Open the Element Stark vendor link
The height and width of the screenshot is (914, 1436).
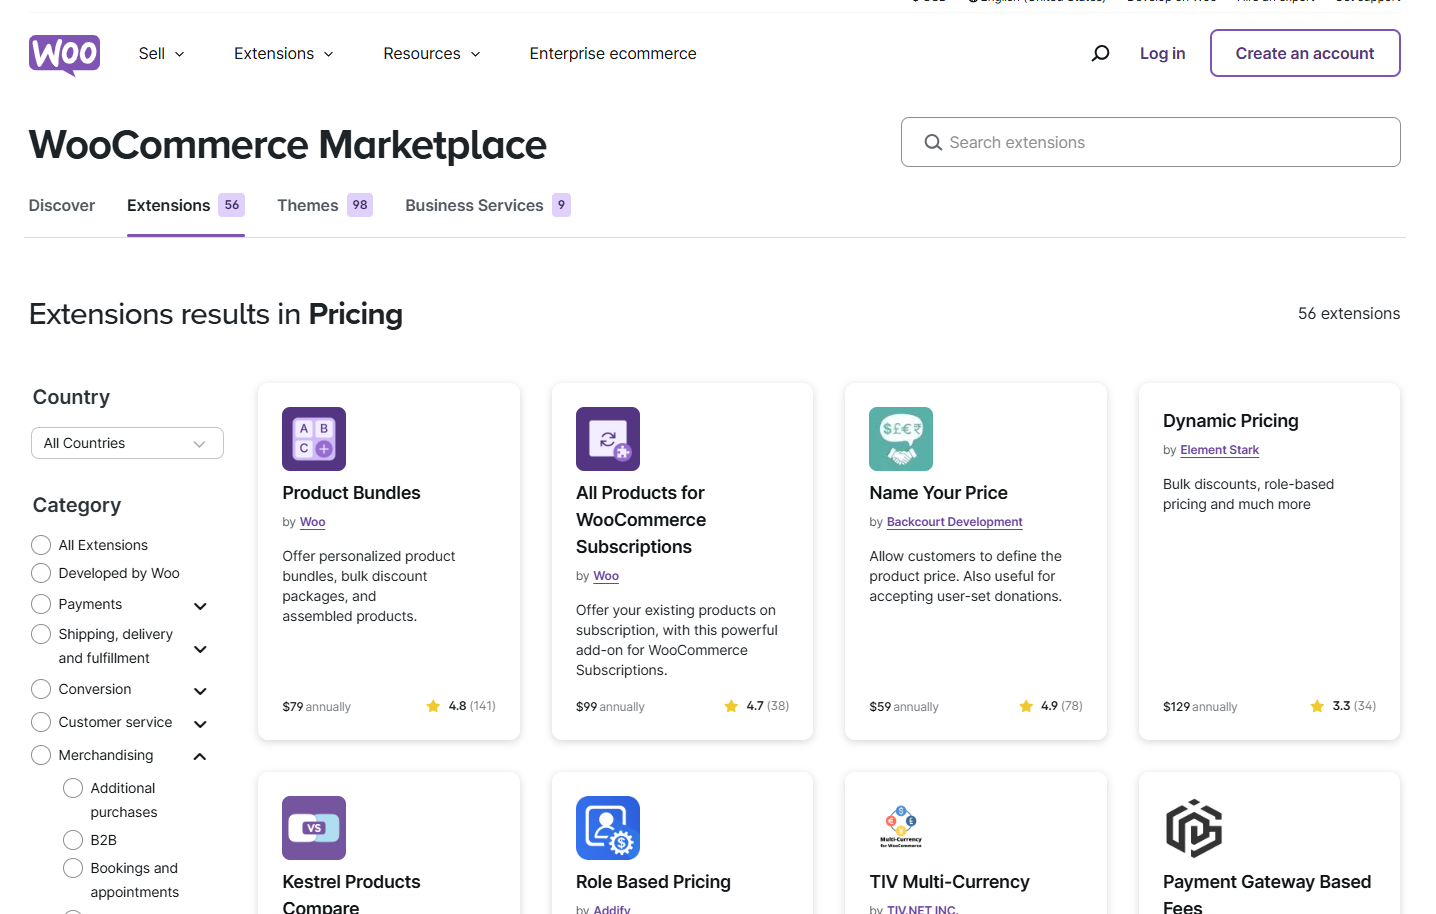pos(1220,450)
